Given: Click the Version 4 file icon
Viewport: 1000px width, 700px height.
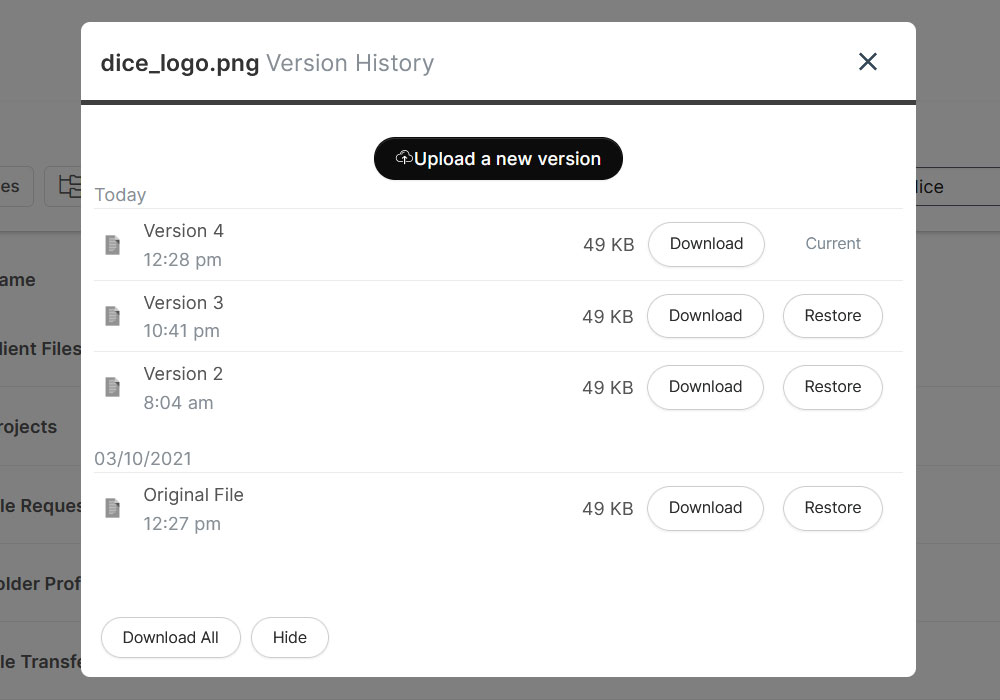Looking at the screenshot, I should pos(113,245).
